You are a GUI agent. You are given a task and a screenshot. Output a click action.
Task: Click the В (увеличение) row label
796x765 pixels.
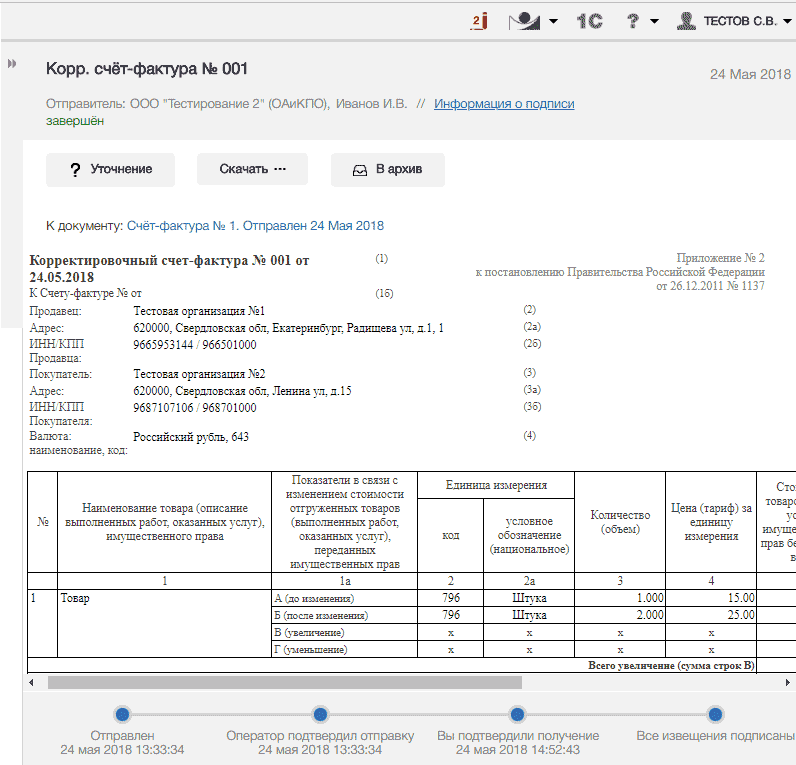click(x=344, y=633)
